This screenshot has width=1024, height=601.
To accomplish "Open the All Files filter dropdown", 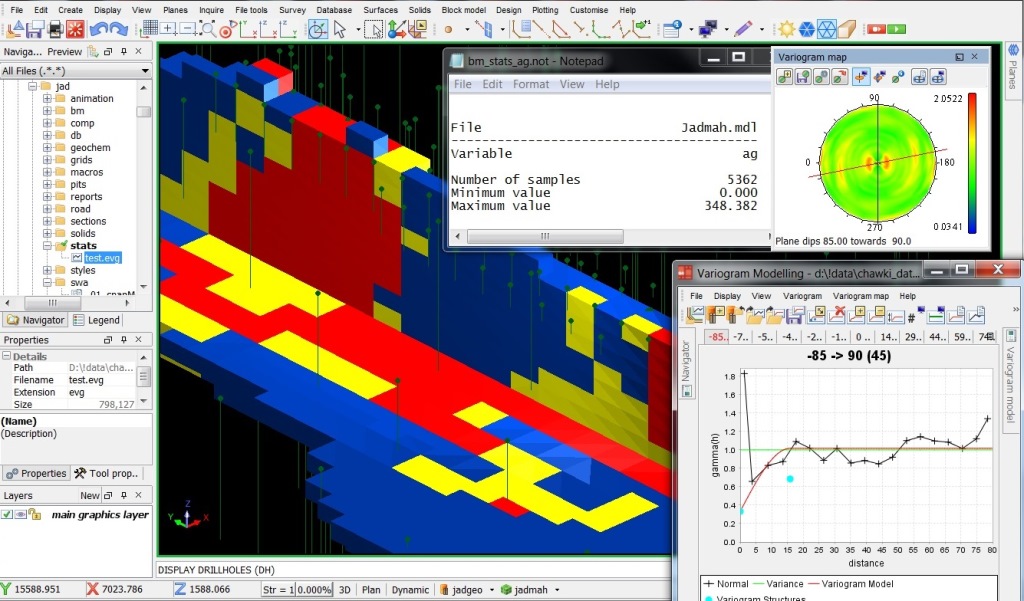I will pyautogui.click(x=144, y=71).
